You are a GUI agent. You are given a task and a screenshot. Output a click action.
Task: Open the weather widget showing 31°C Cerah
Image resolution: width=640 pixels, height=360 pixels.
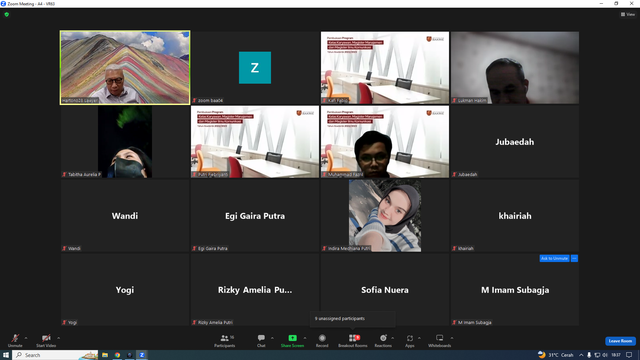coord(556,355)
